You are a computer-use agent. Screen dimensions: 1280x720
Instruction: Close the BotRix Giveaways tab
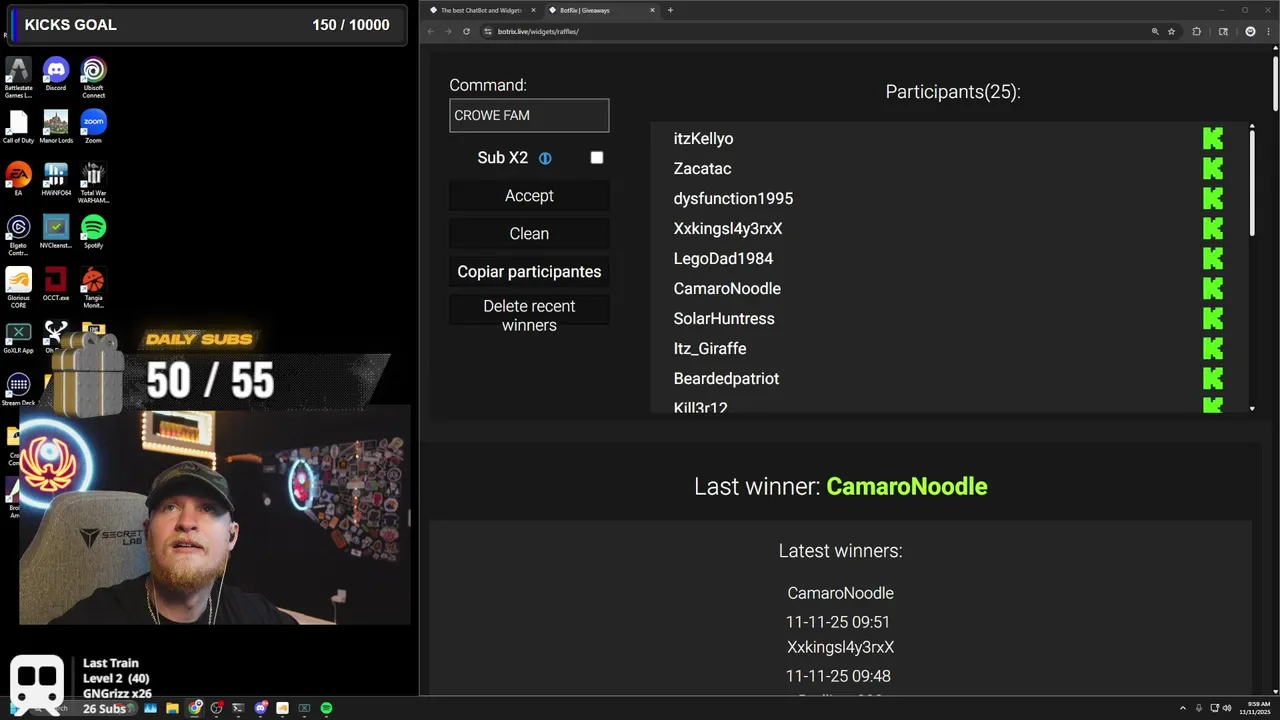coord(653,10)
